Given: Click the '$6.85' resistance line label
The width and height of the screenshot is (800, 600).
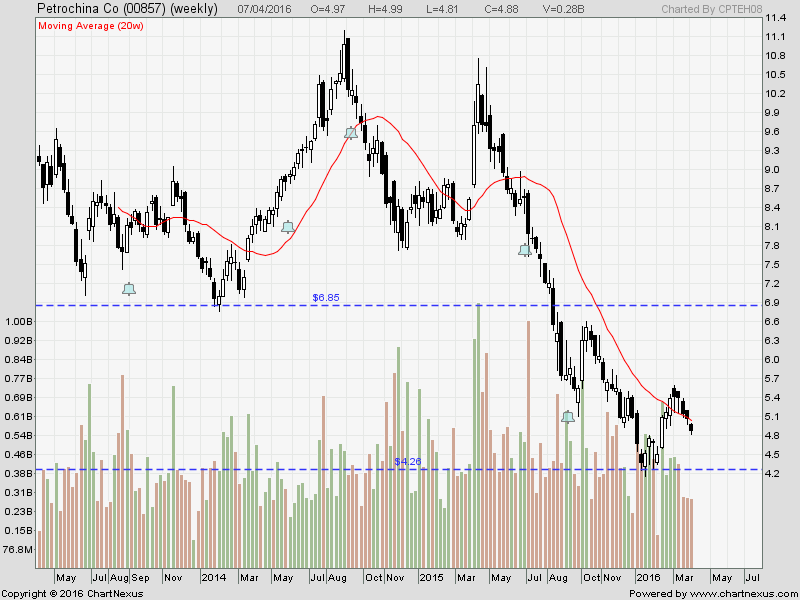Looking at the screenshot, I should pyautogui.click(x=326, y=297).
